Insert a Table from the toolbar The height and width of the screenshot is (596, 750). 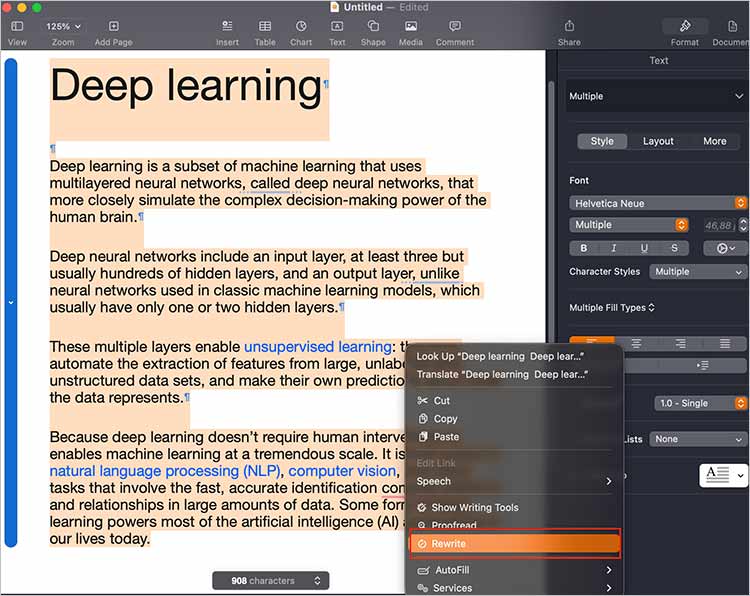click(x=265, y=26)
